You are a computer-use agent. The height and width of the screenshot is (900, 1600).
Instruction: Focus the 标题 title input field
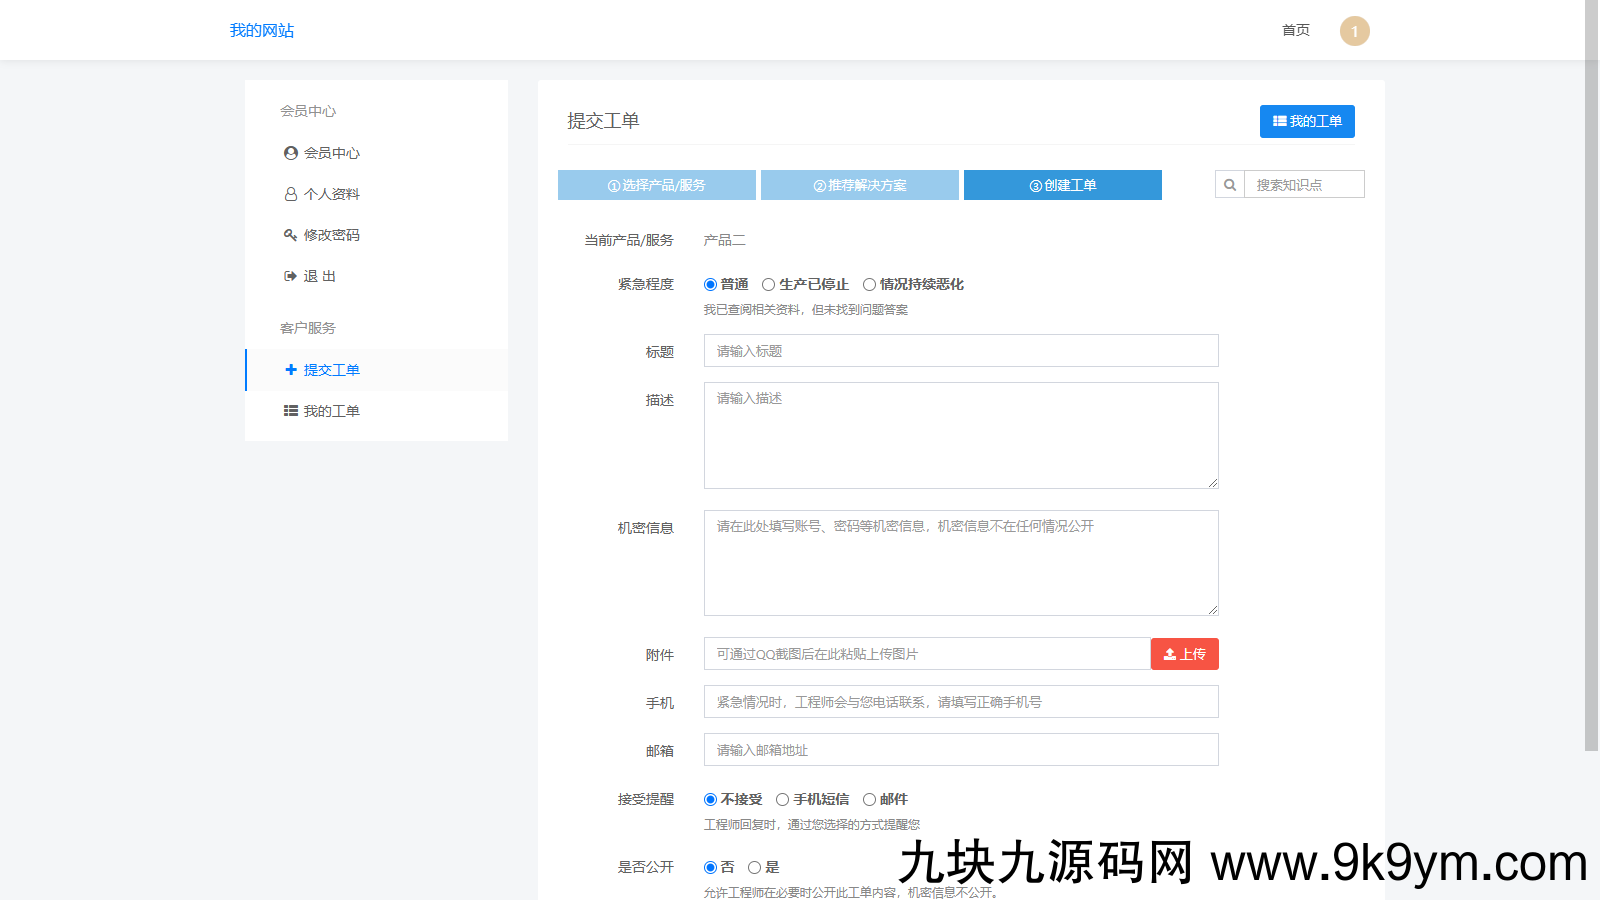[960, 351]
